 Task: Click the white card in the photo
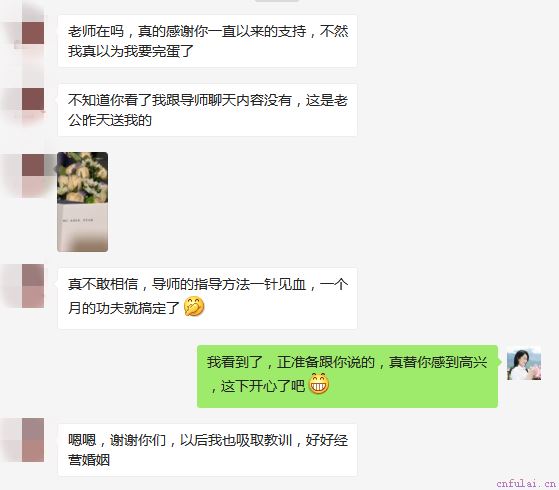[82, 227]
